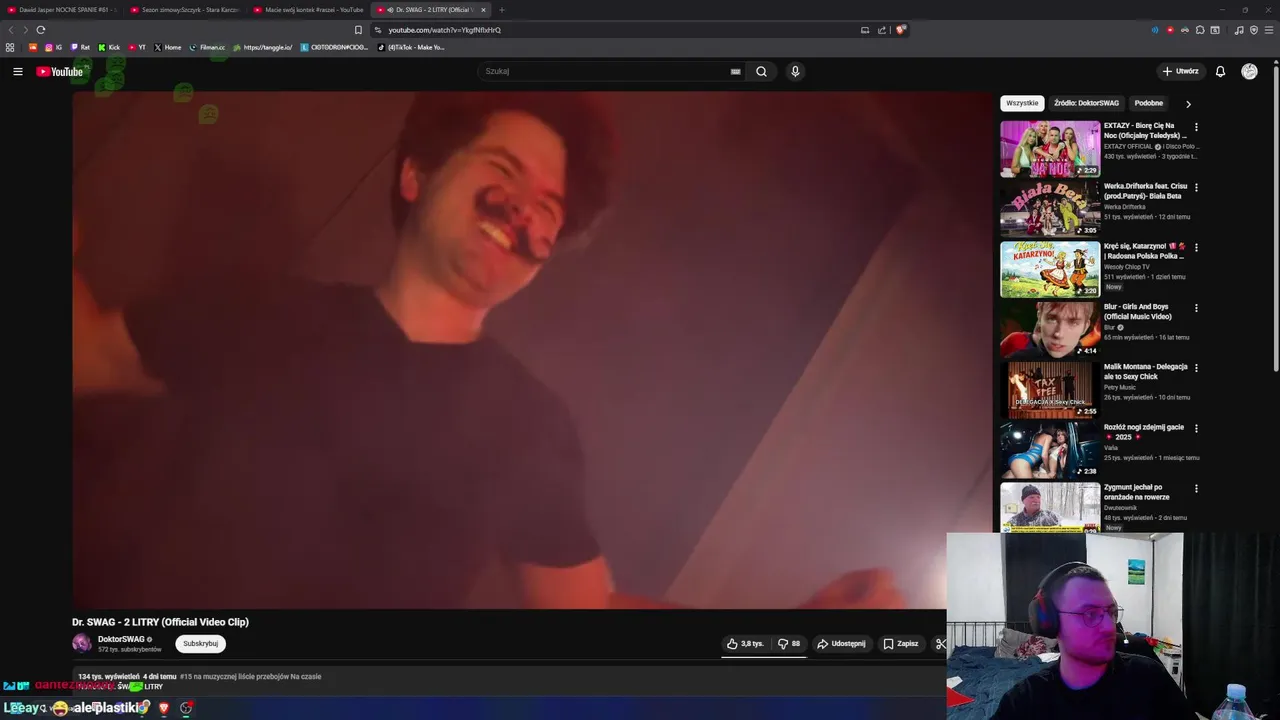Image resolution: width=1280 pixels, height=720 pixels.
Task: Click the red record extension icon
Action: (x=1170, y=30)
